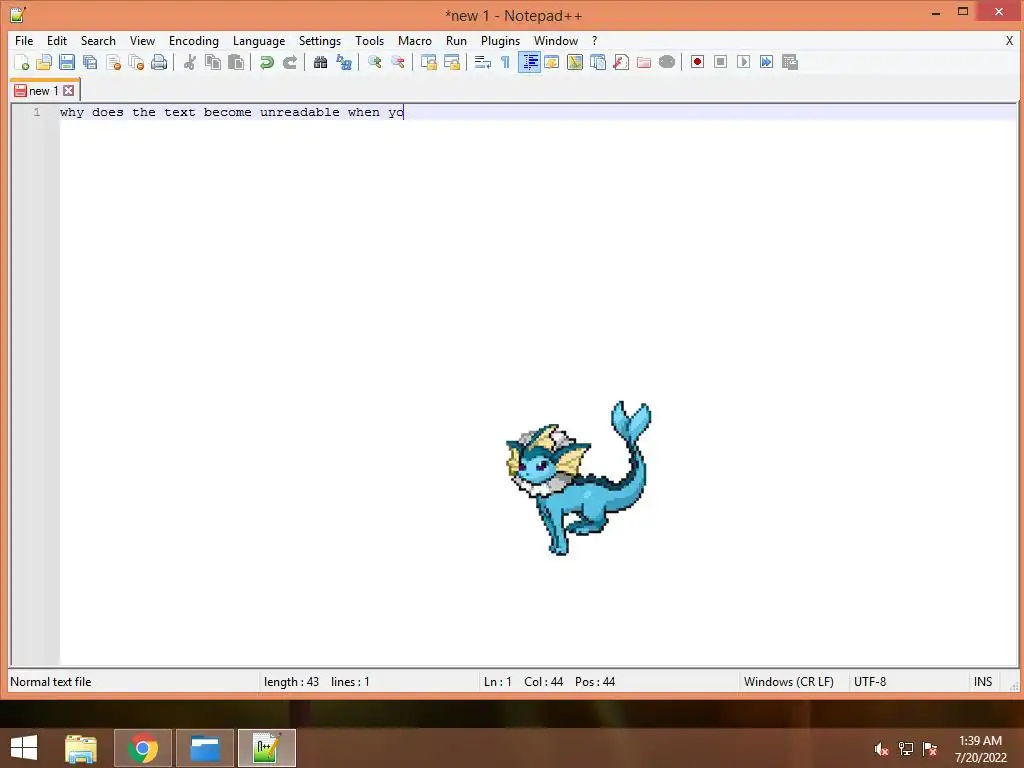The width and height of the screenshot is (1024, 768).
Task: Cut selection with the scissors icon
Action: tap(190, 62)
